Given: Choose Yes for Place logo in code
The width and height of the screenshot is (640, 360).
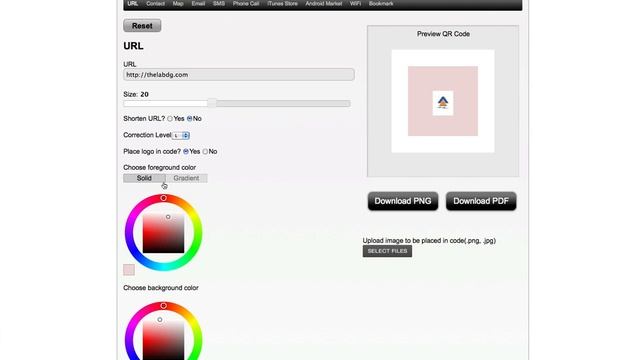Looking at the screenshot, I should pos(186,151).
